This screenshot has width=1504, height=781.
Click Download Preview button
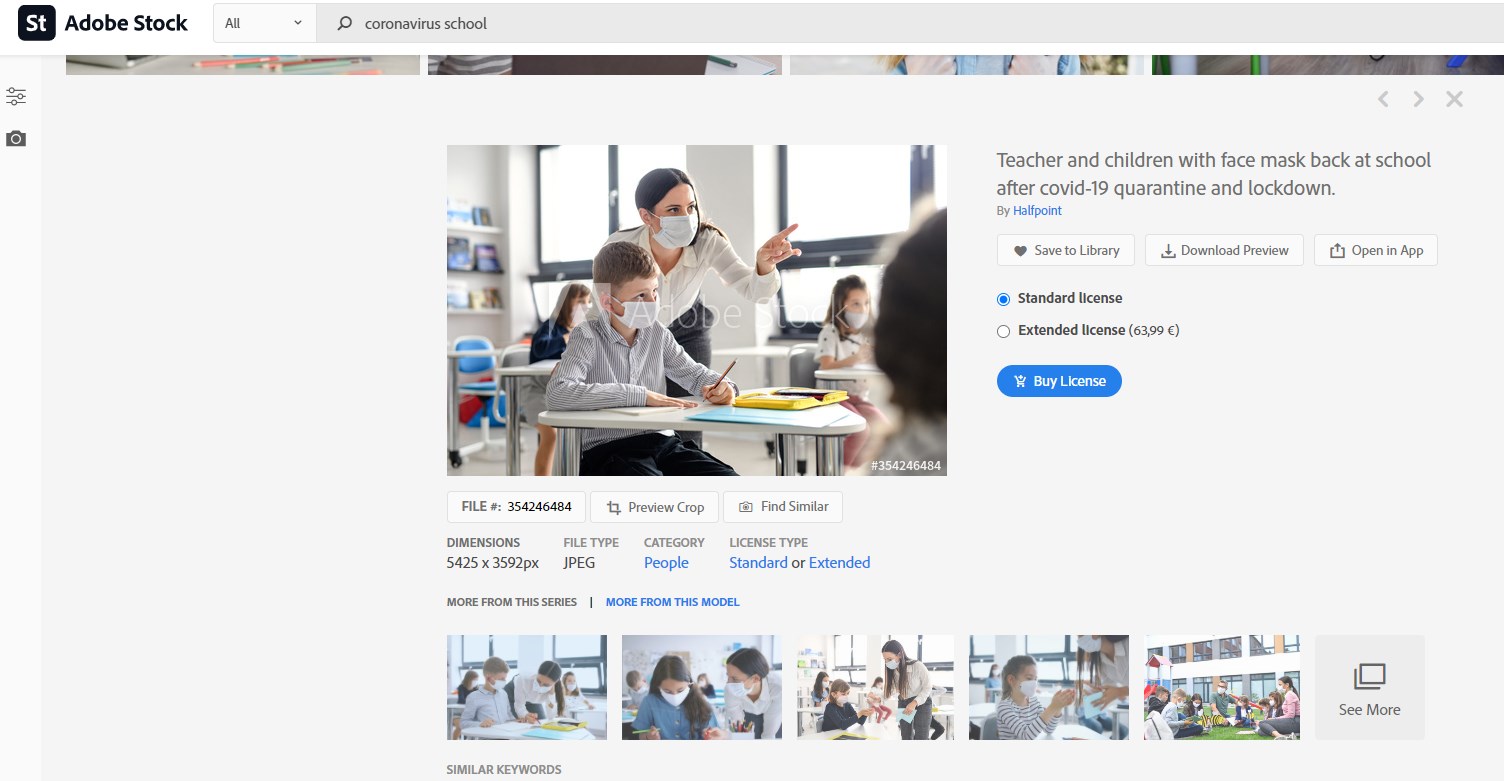(x=1224, y=250)
